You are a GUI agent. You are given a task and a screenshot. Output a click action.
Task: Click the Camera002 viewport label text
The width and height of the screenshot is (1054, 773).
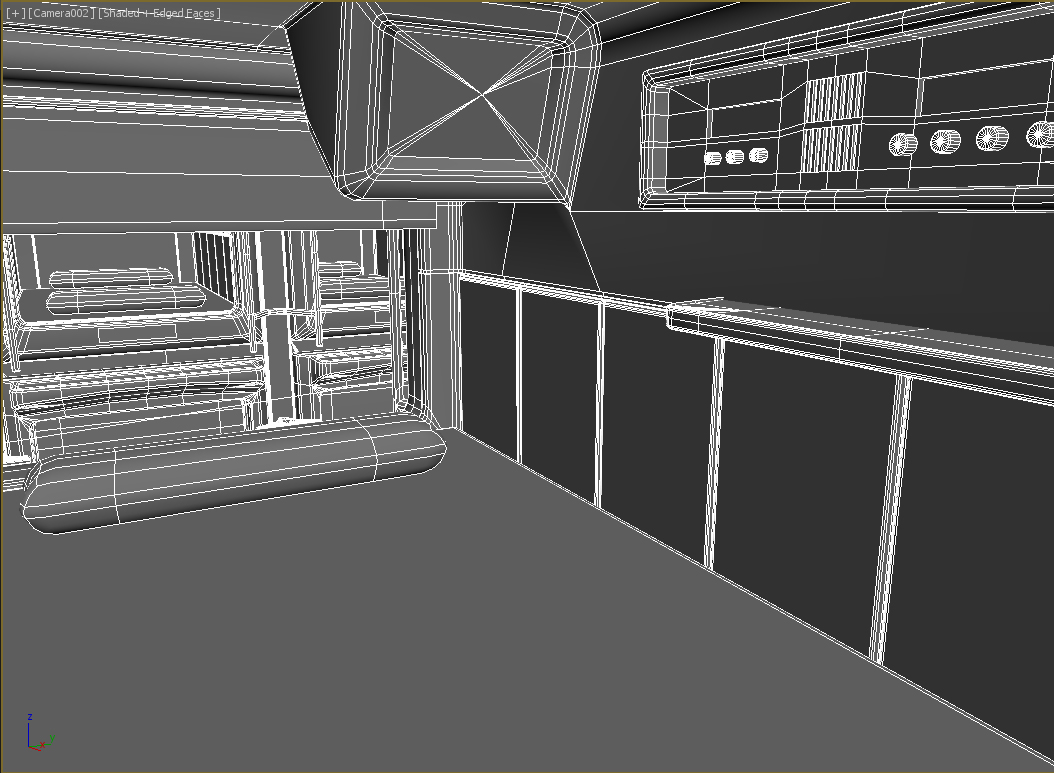click(x=61, y=13)
